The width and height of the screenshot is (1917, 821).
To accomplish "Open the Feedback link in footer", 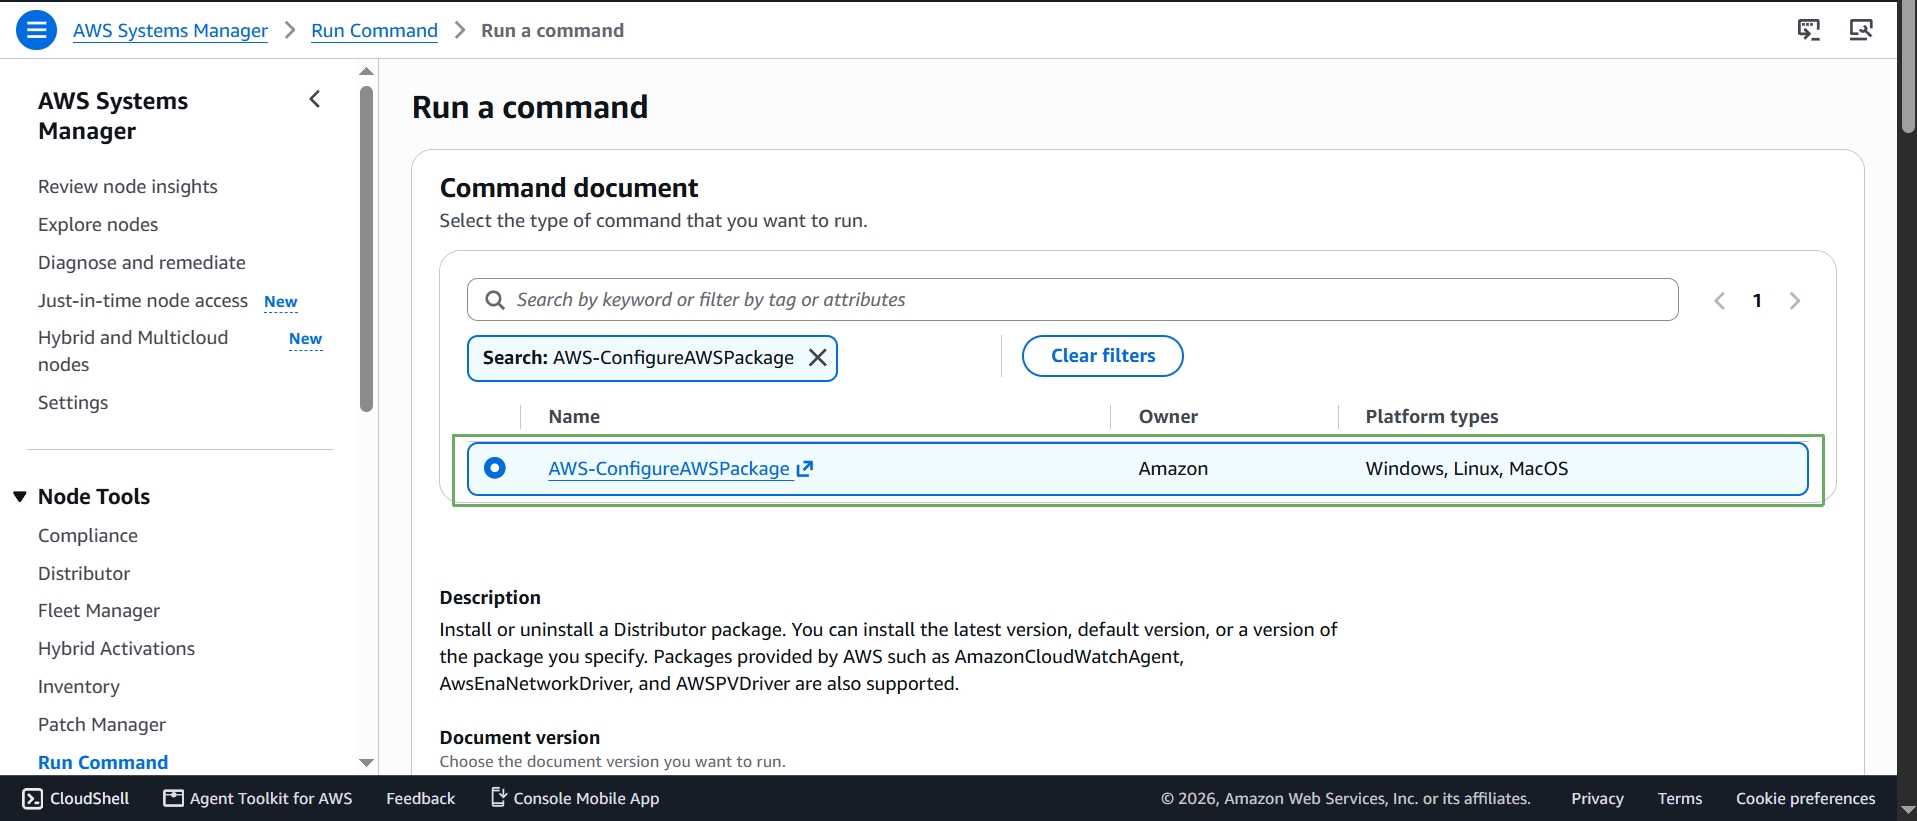I will 421,798.
